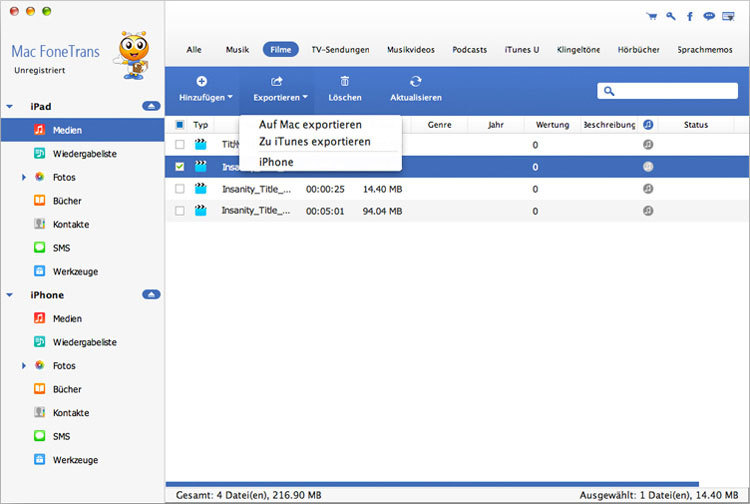
Task: Select the Filme tab
Action: pos(280,49)
